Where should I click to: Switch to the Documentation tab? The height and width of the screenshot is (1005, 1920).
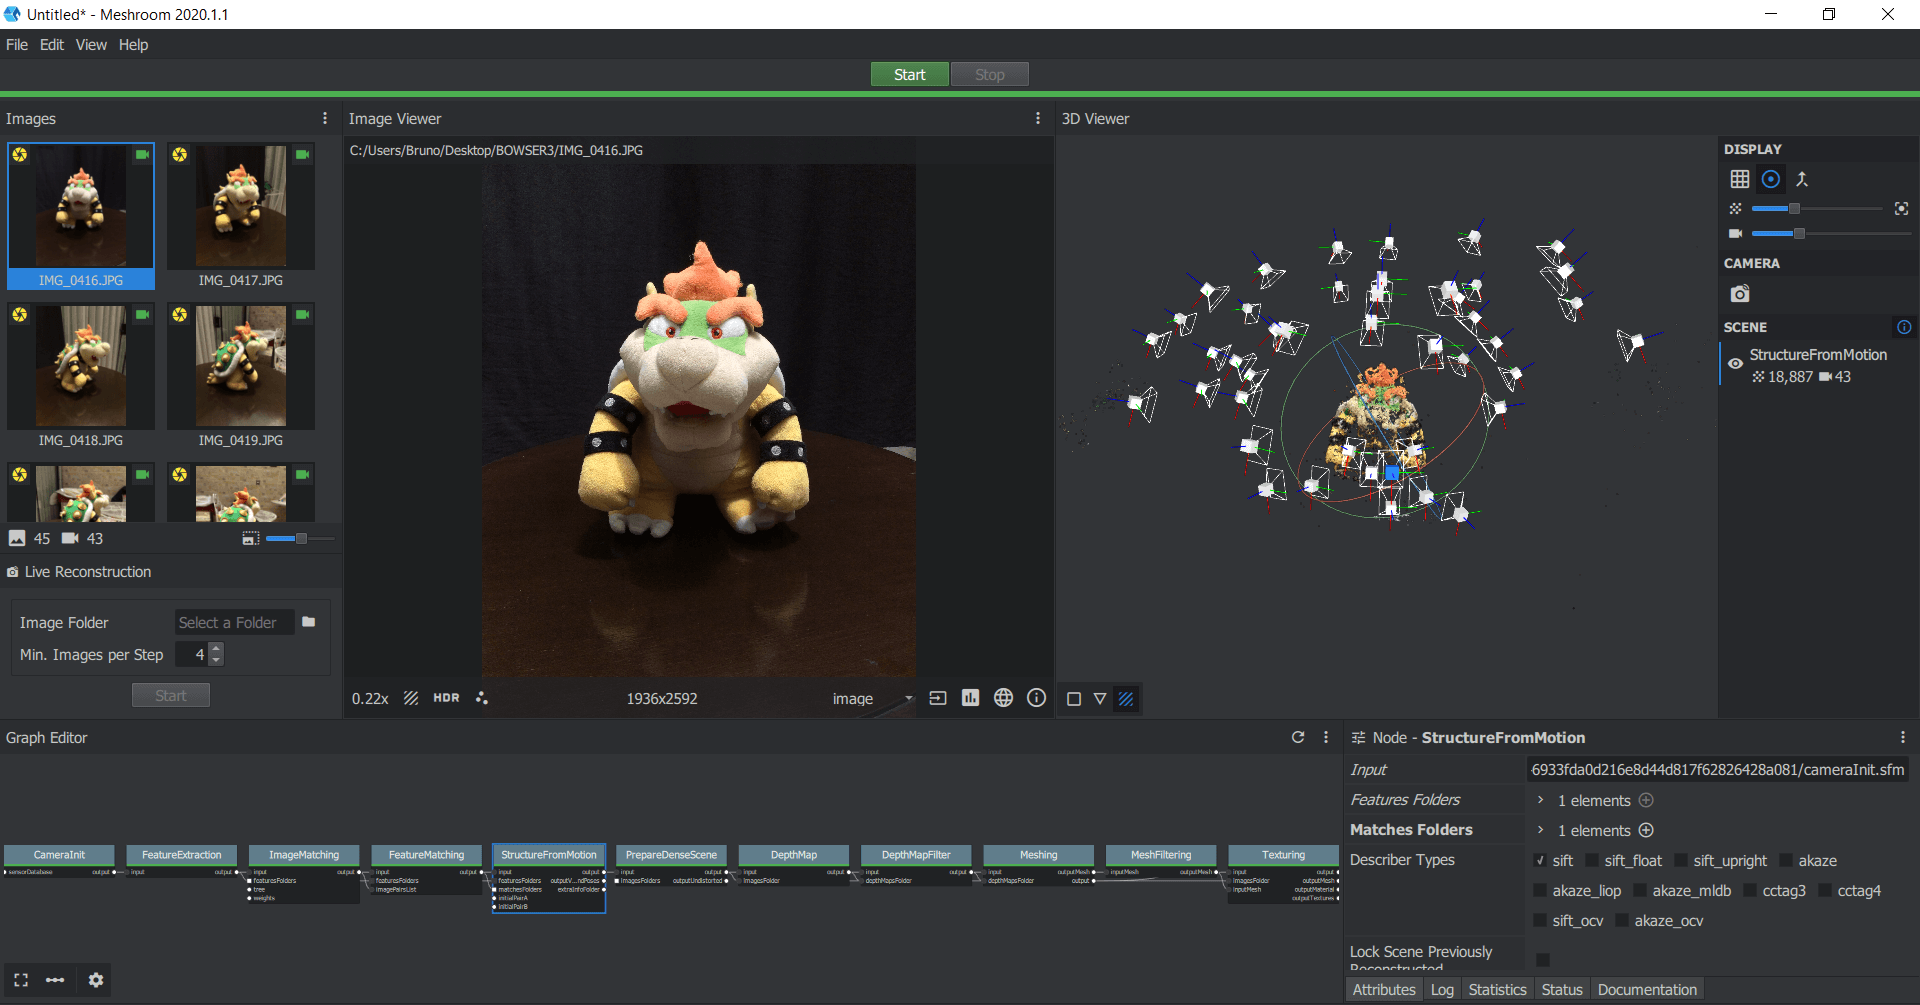click(1647, 989)
